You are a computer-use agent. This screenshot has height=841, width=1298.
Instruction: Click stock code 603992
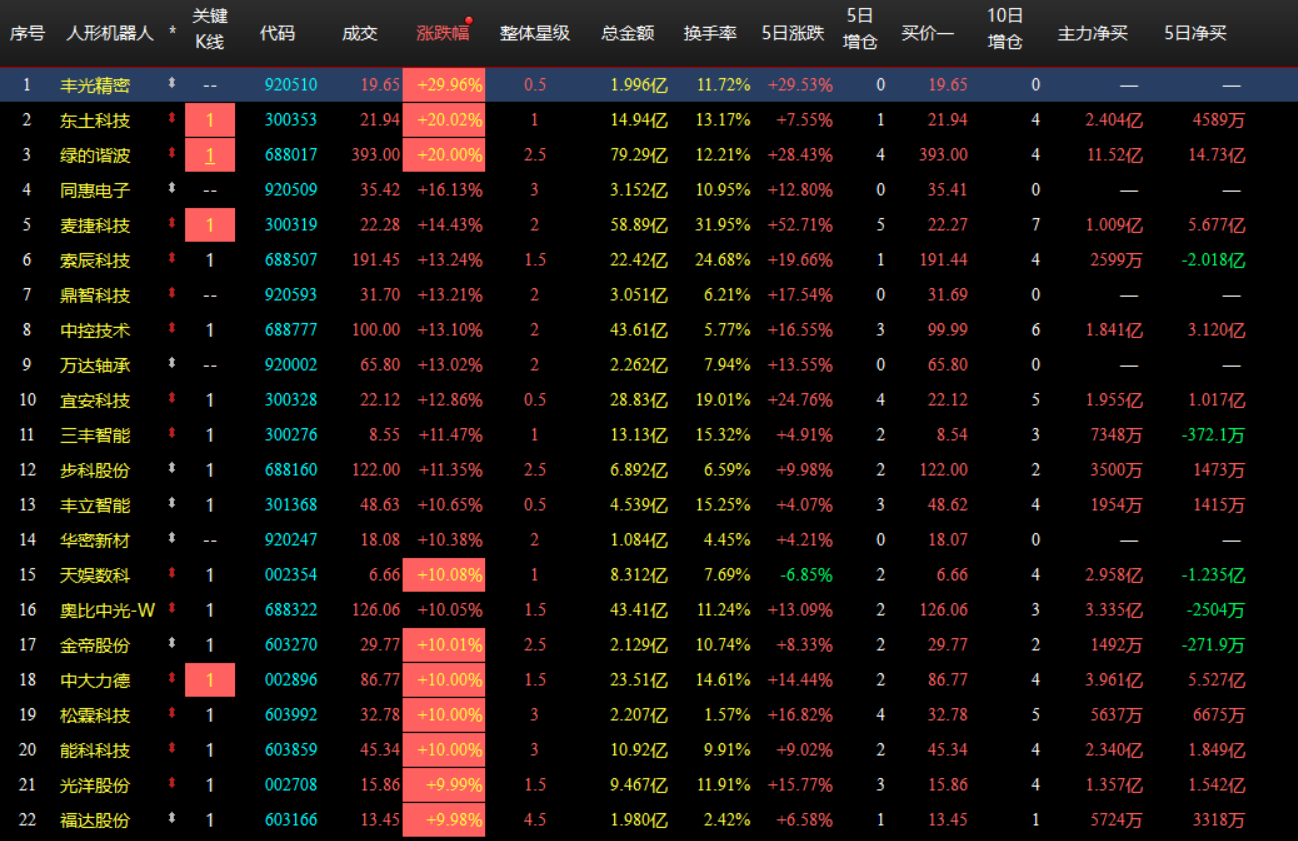[291, 715]
